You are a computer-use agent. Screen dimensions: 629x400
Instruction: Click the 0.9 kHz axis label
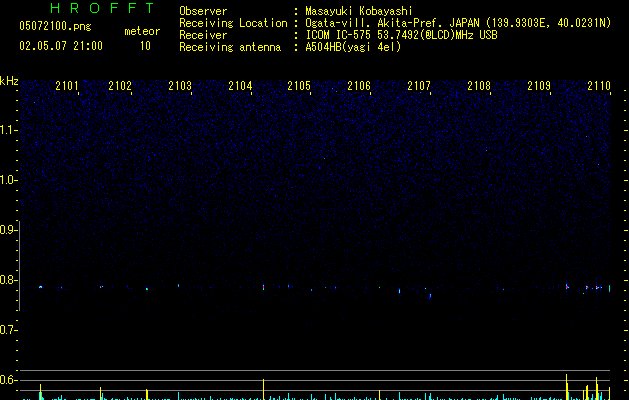pos(8,230)
